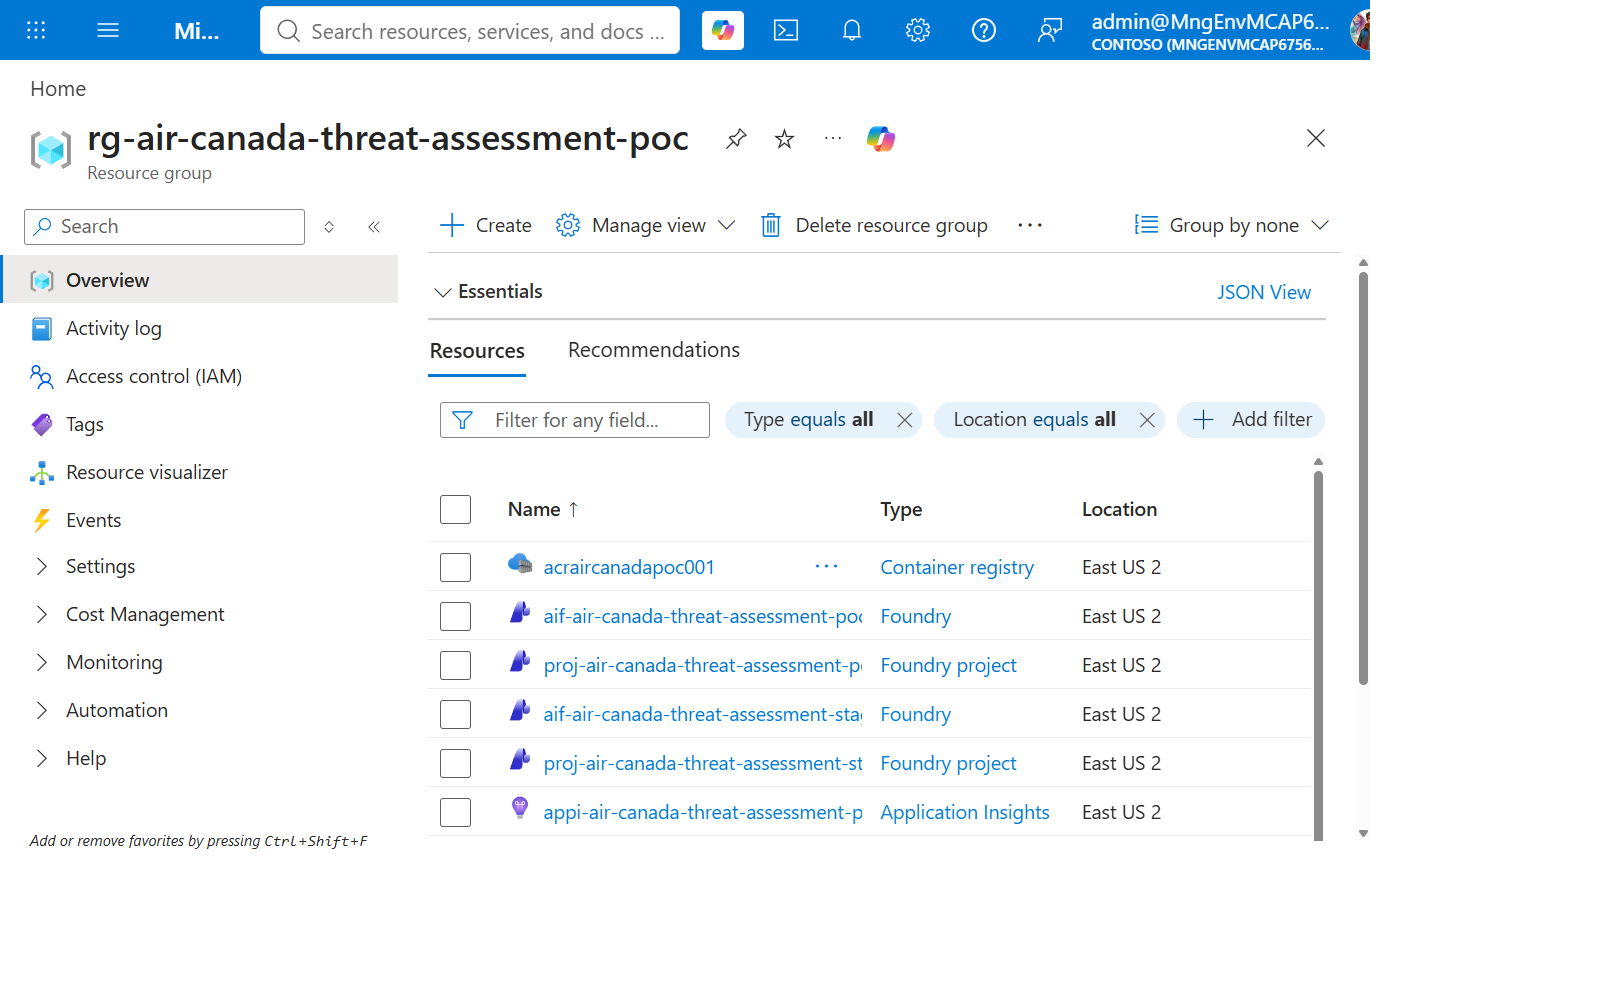1600x1000 pixels.
Task: Open JSON View link
Action: coord(1264,292)
